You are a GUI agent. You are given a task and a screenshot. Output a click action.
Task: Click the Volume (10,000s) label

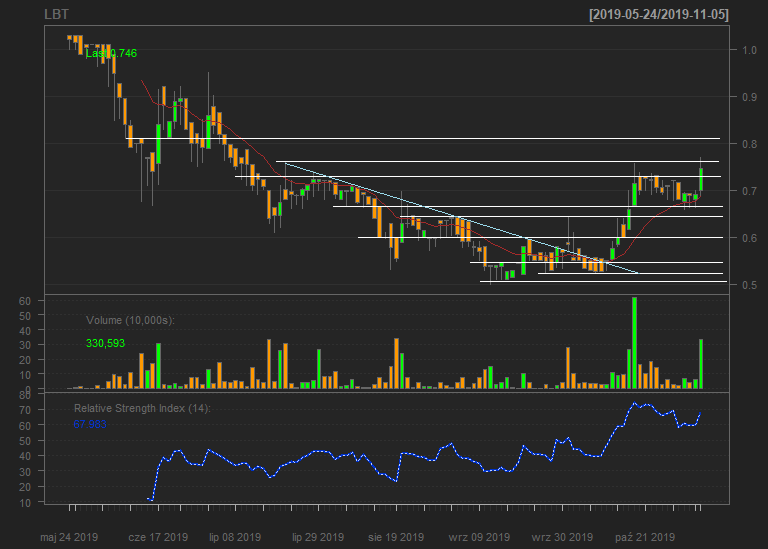tap(130, 320)
